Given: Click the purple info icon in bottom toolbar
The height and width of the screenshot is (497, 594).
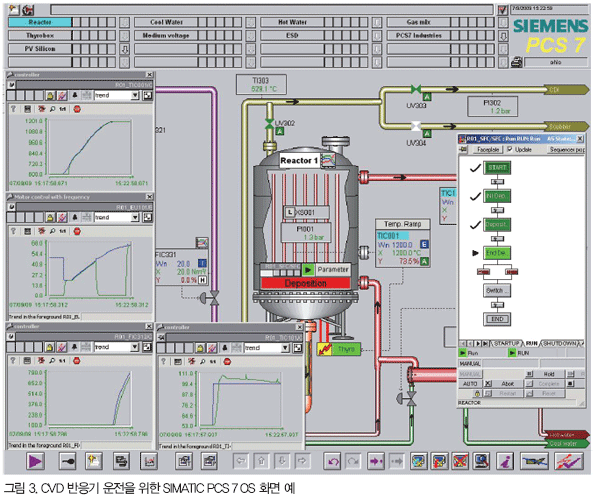Looking at the screenshot, I should tap(505, 461).
